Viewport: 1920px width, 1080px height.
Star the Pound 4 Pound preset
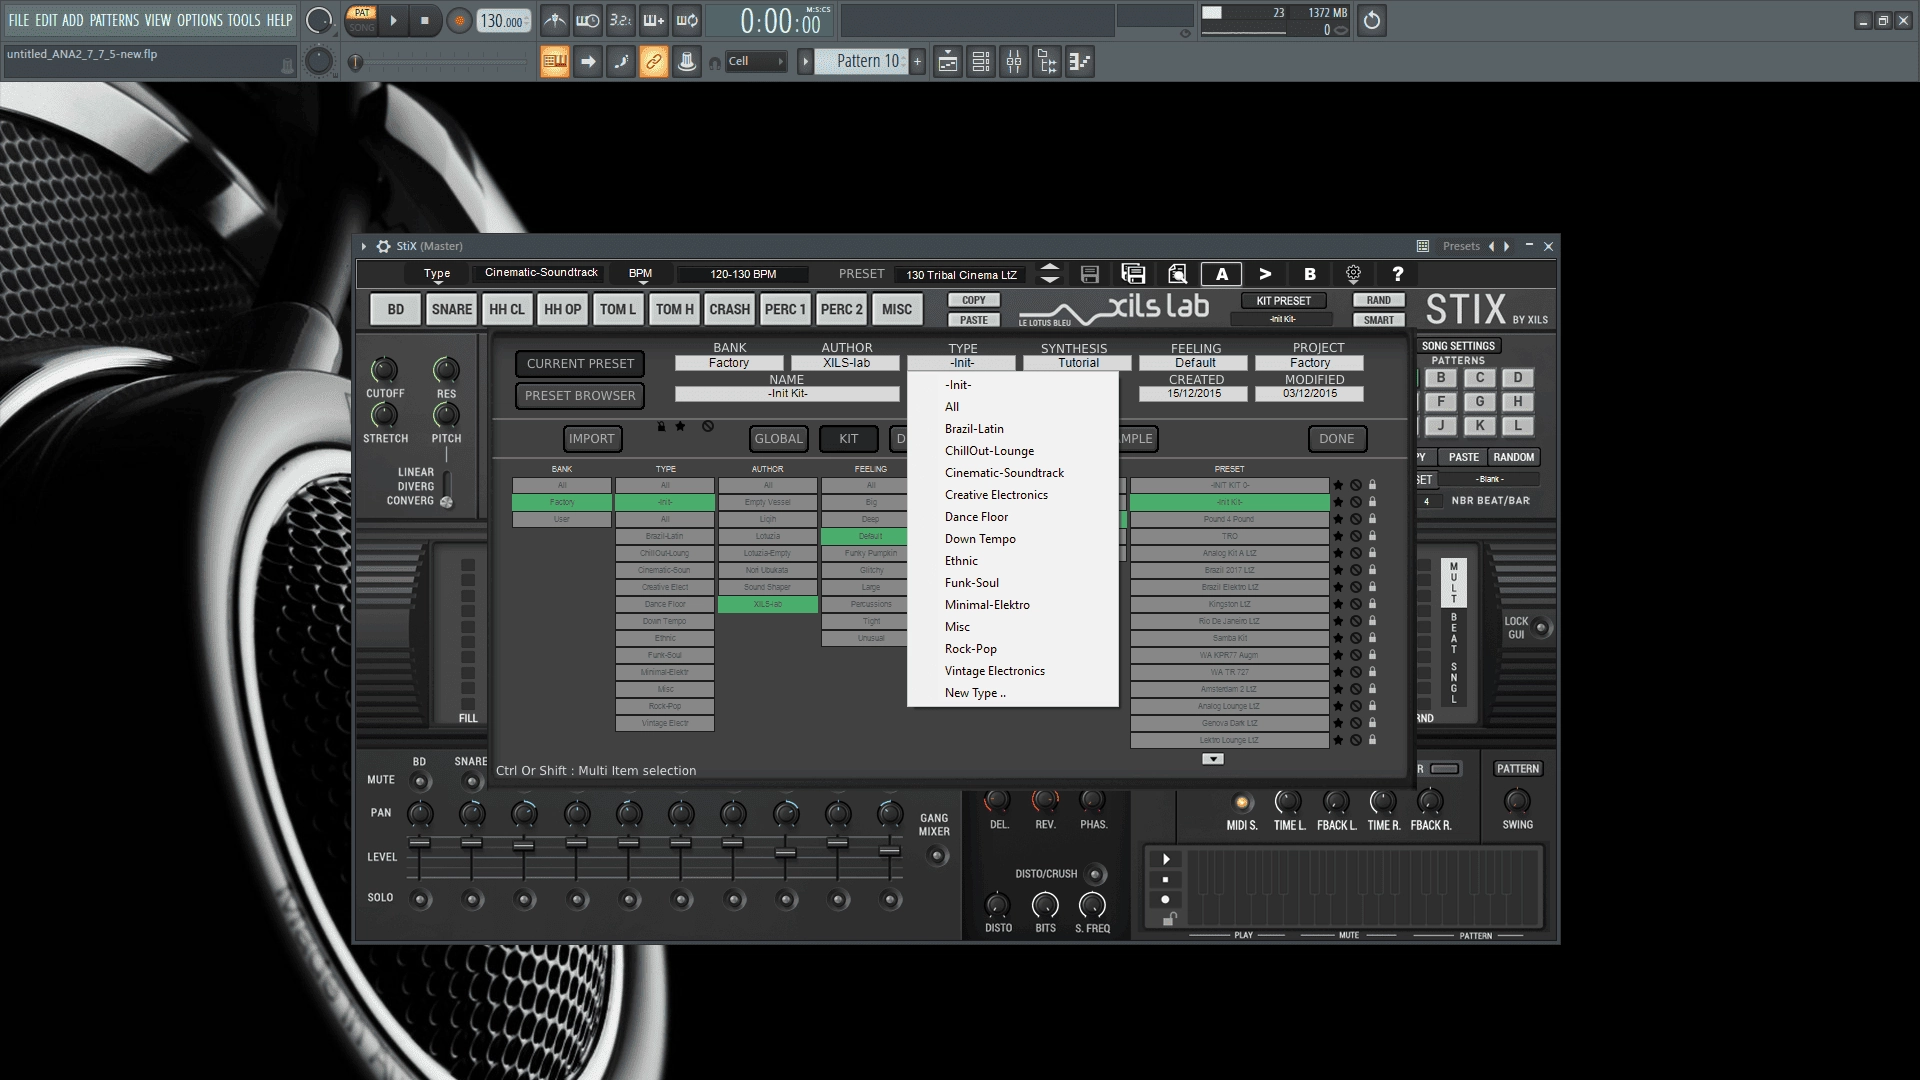pyautogui.click(x=1338, y=519)
